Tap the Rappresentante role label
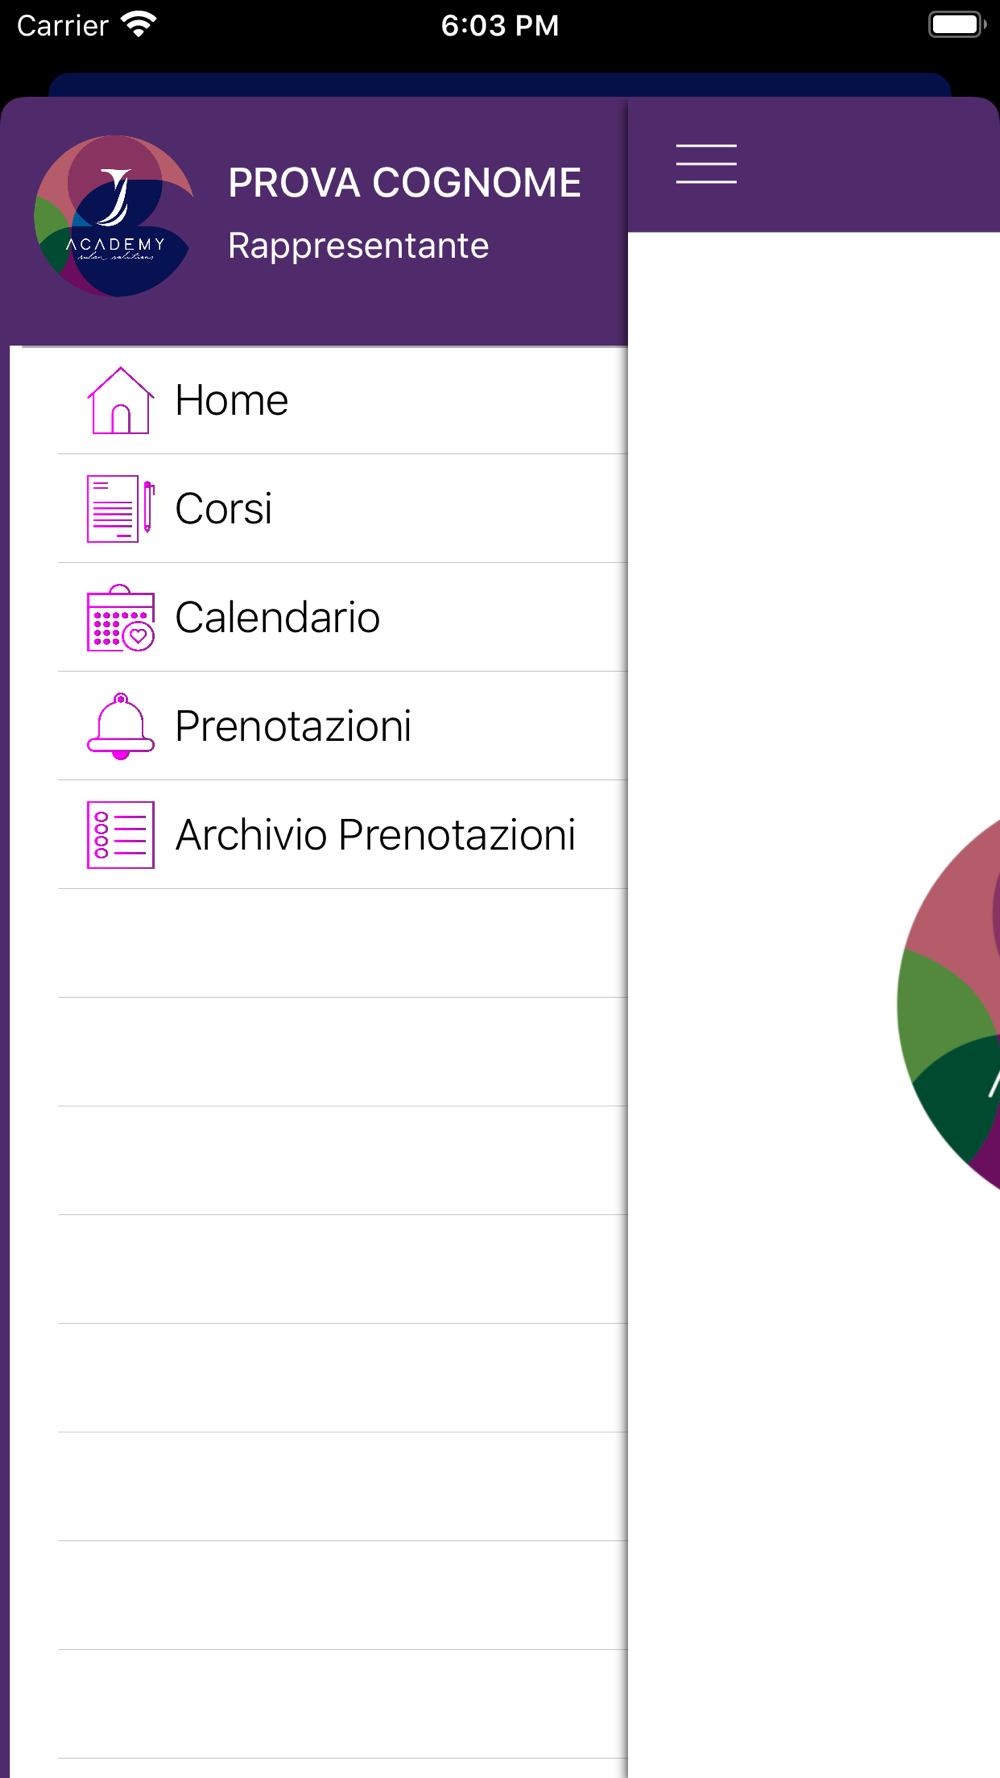 (358, 246)
